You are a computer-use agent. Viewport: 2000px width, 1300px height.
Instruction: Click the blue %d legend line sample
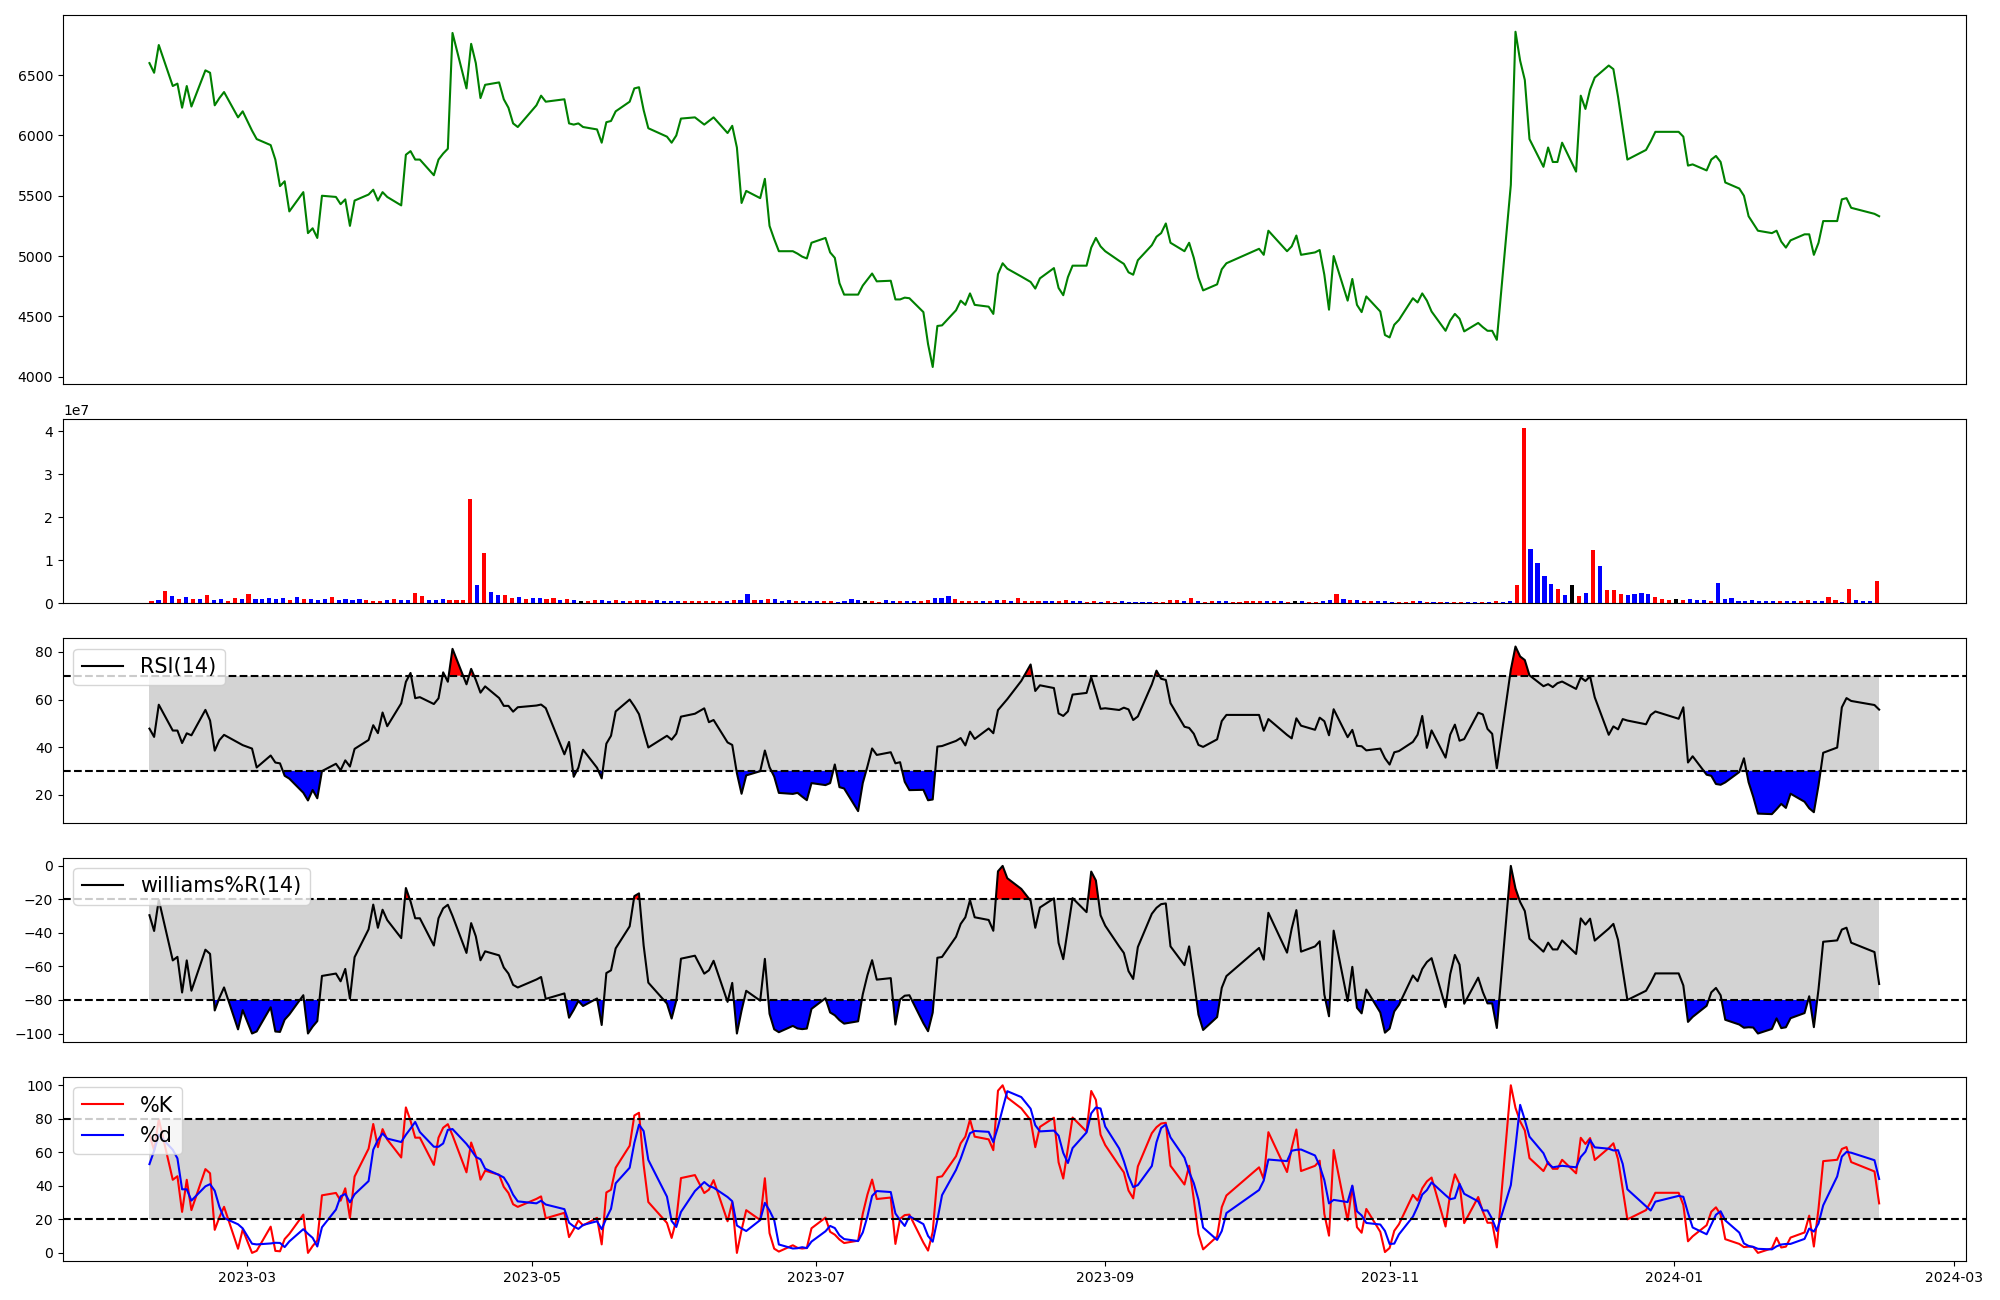tap(103, 1135)
